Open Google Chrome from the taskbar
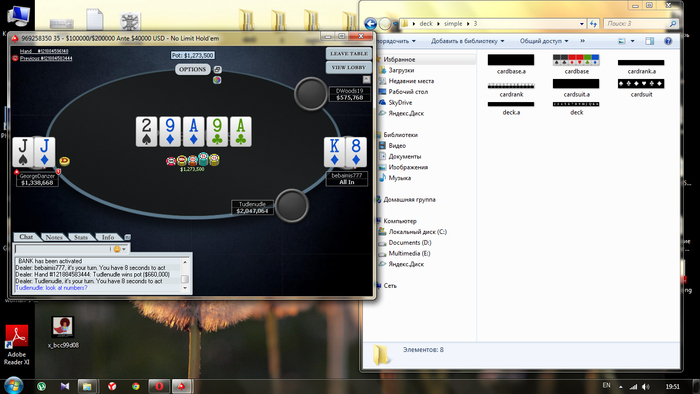The width and height of the screenshot is (700, 394). 135,386
